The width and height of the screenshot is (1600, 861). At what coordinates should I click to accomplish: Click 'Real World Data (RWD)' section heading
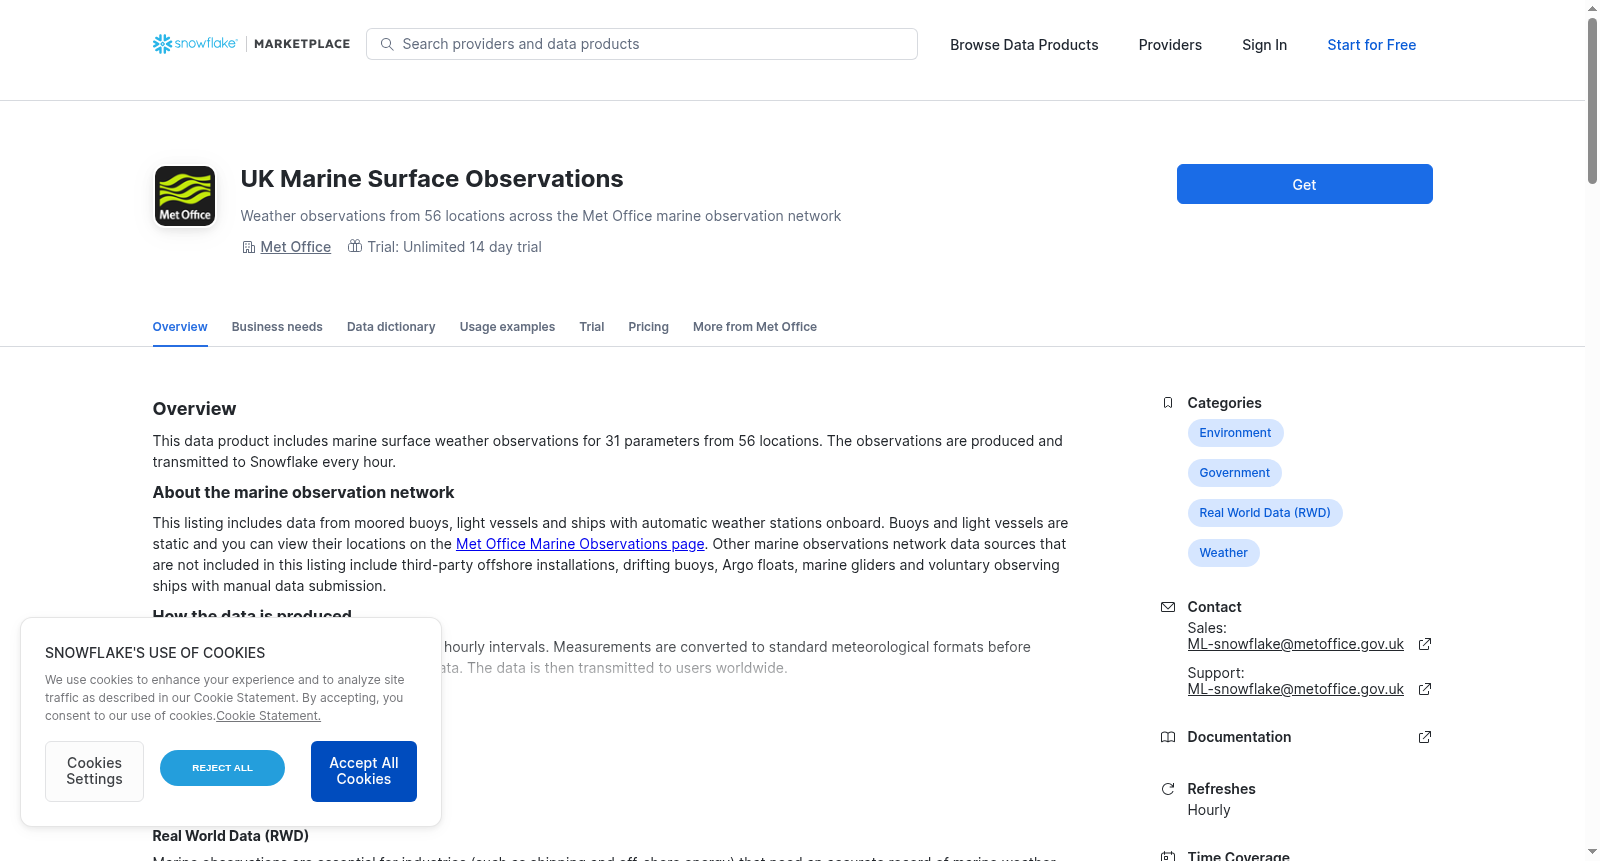[230, 836]
